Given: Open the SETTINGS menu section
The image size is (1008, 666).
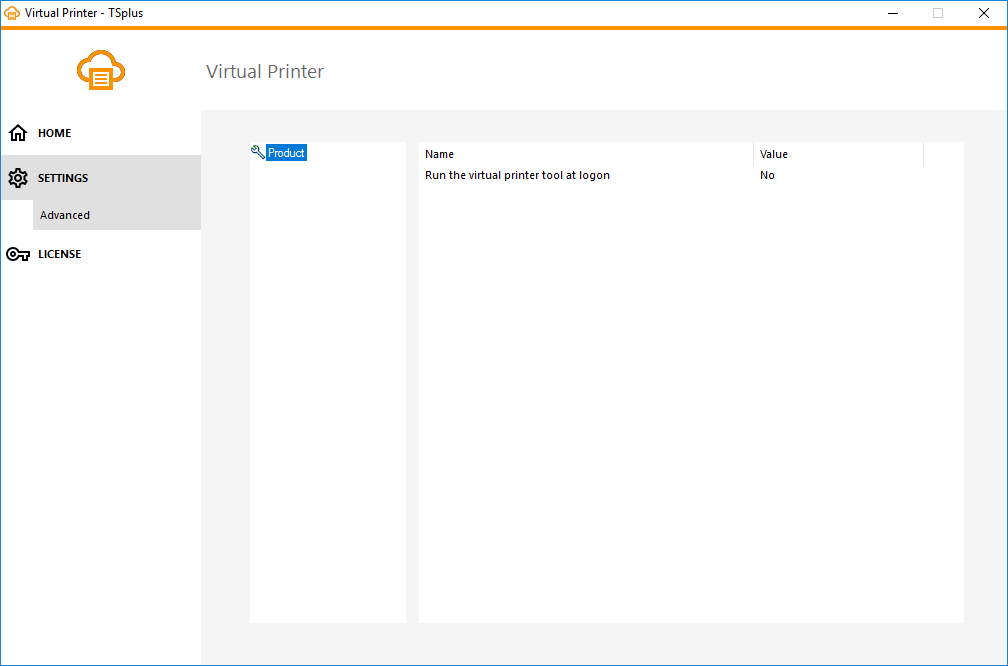Looking at the screenshot, I should pyautogui.click(x=63, y=177).
